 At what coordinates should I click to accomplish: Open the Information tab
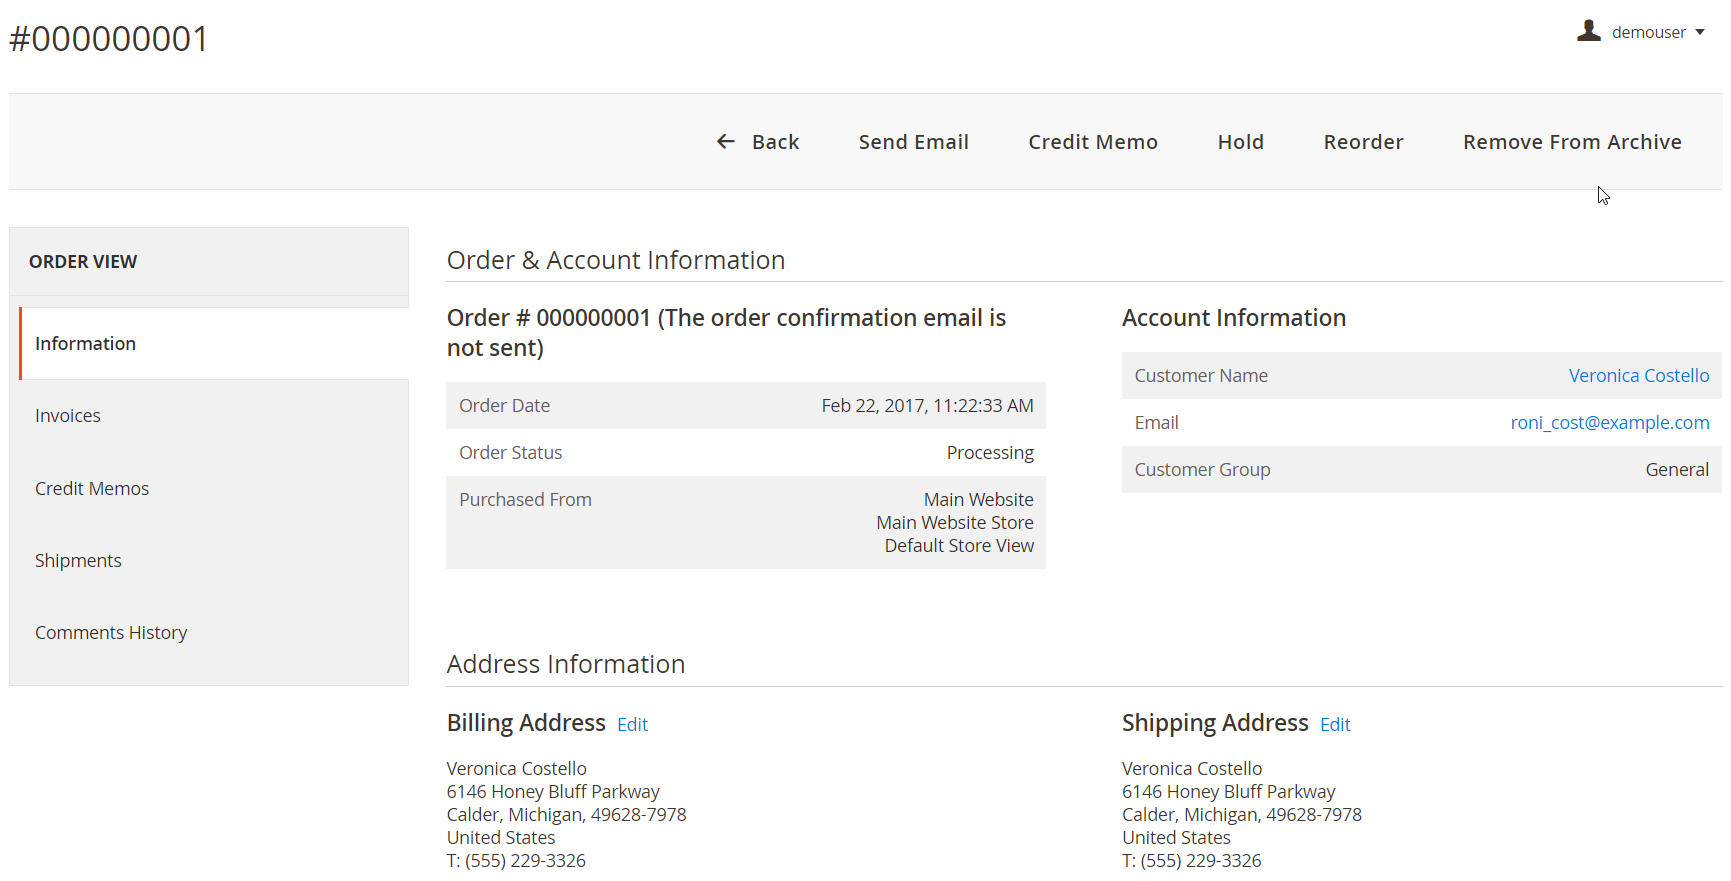[85, 344]
